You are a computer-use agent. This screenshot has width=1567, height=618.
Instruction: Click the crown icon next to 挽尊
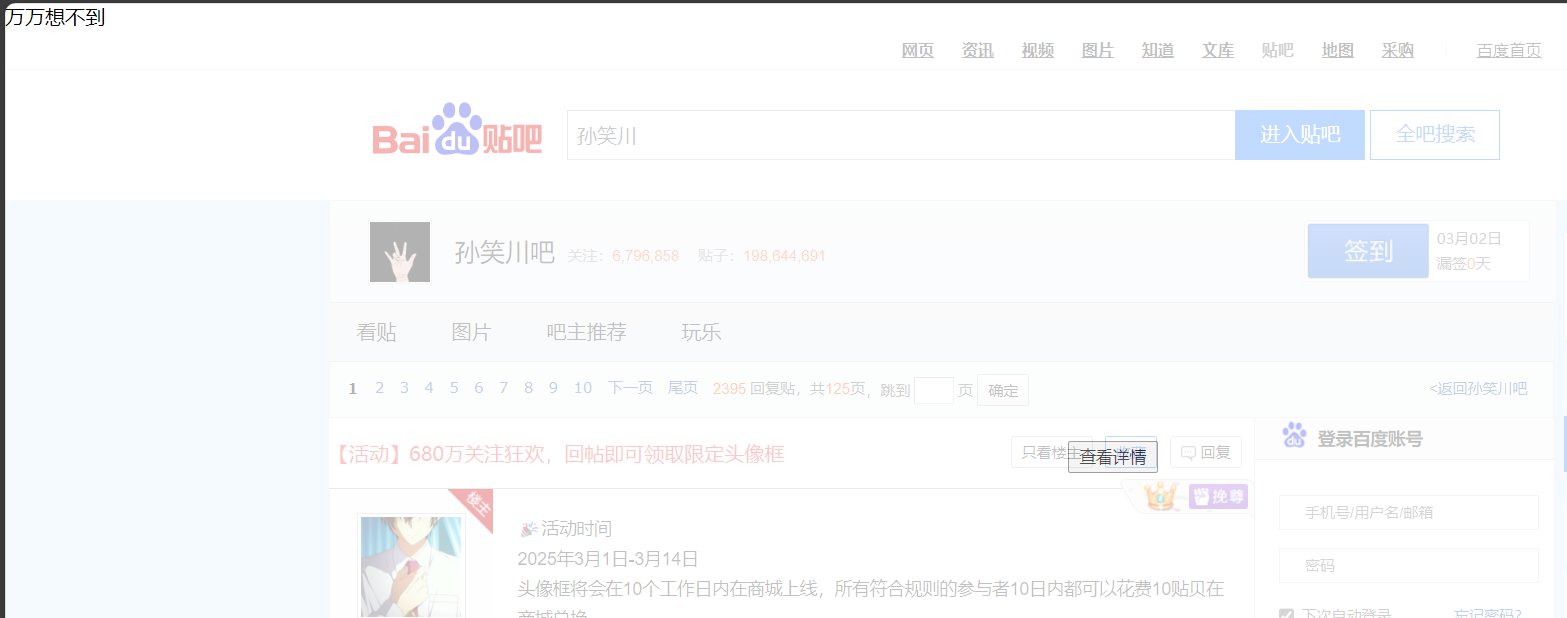(1160, 495)
